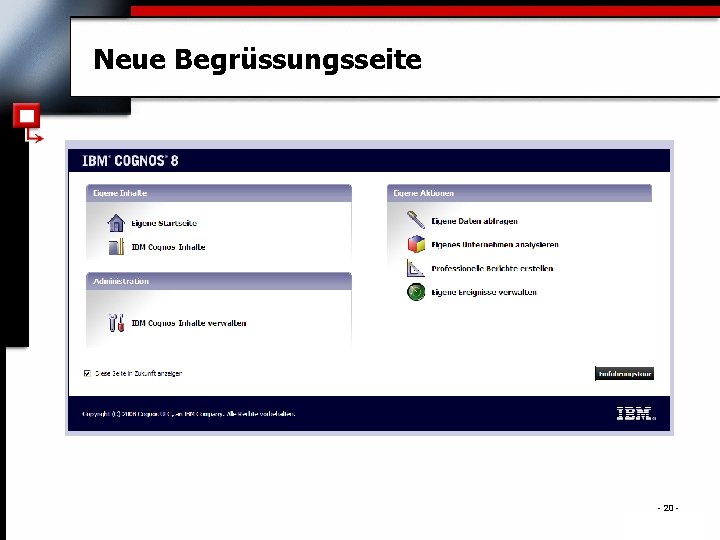Click the Eigene Inhalte panel header
Viewport: 720px width, 540px height.
pos(219,193)
